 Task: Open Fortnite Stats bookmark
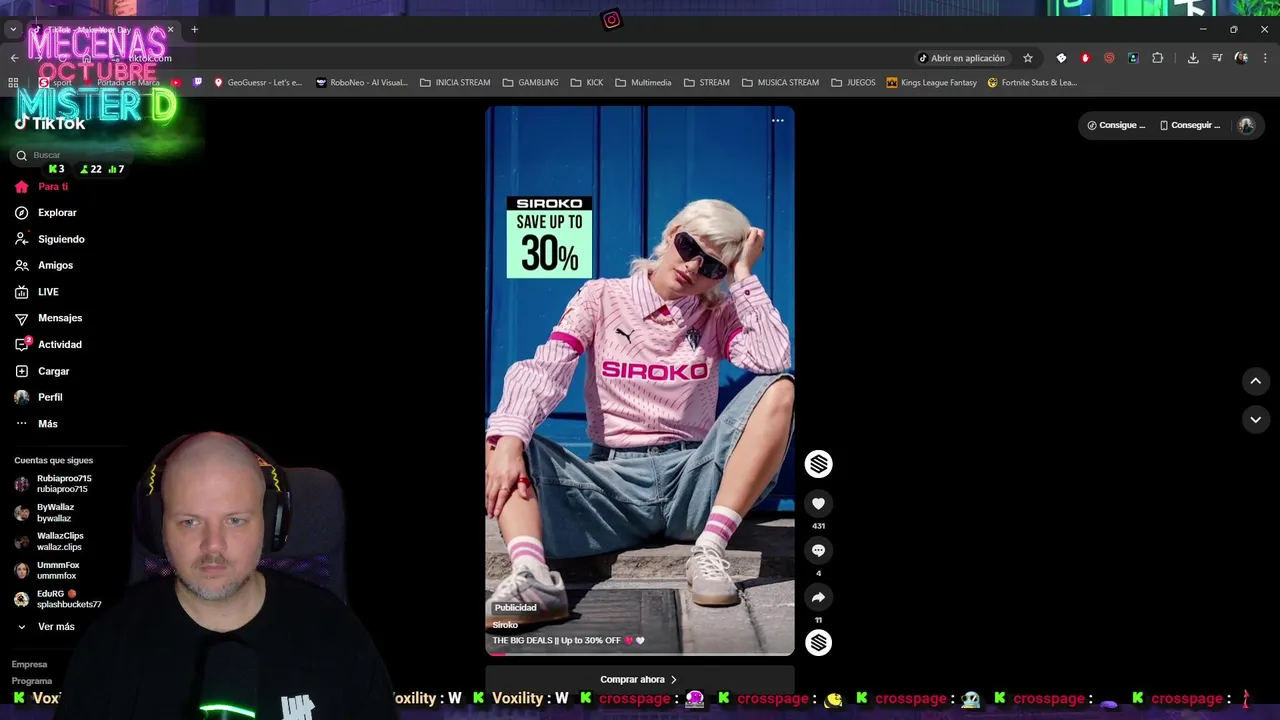coord(1032,83)
